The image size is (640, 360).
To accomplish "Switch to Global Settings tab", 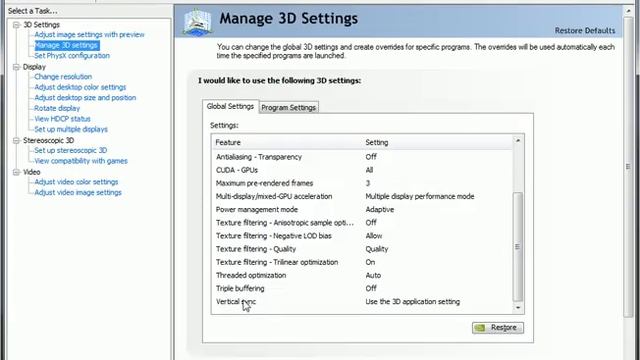I will (230, 106).
